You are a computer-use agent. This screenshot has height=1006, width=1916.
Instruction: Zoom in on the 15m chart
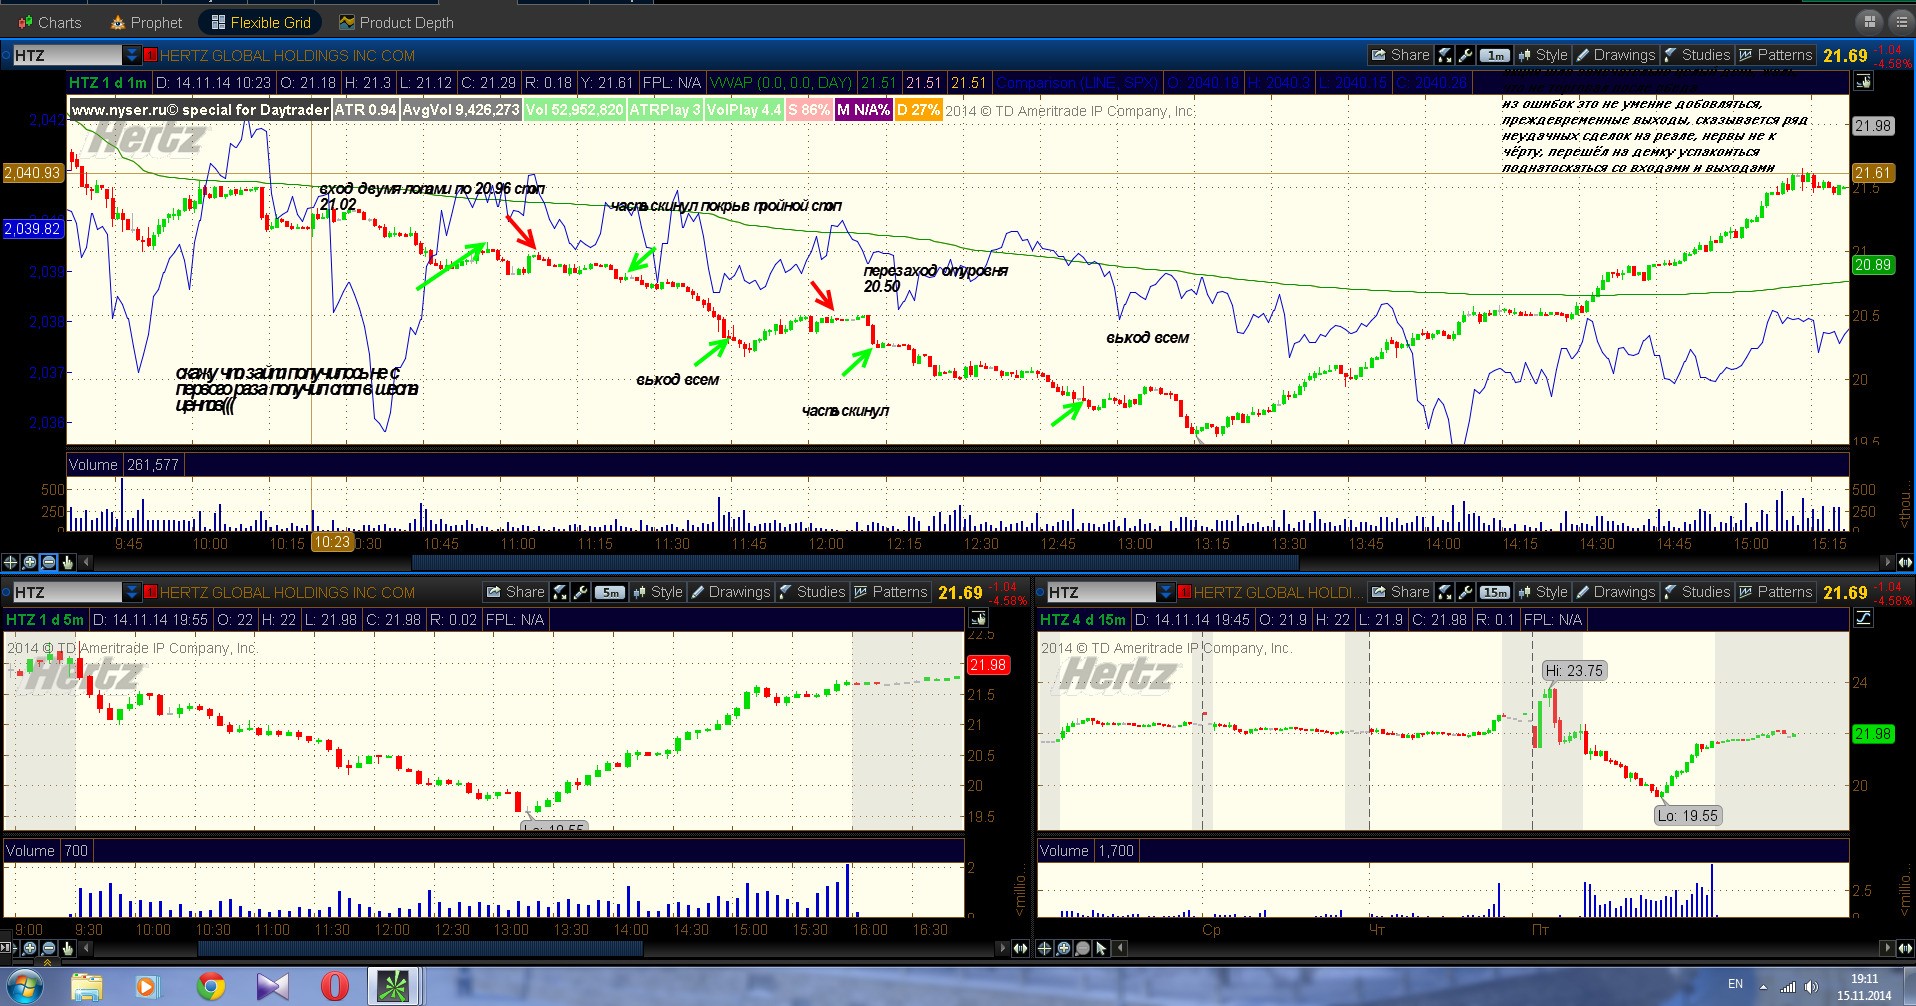pyautogui.click(x=1063, y=948)
